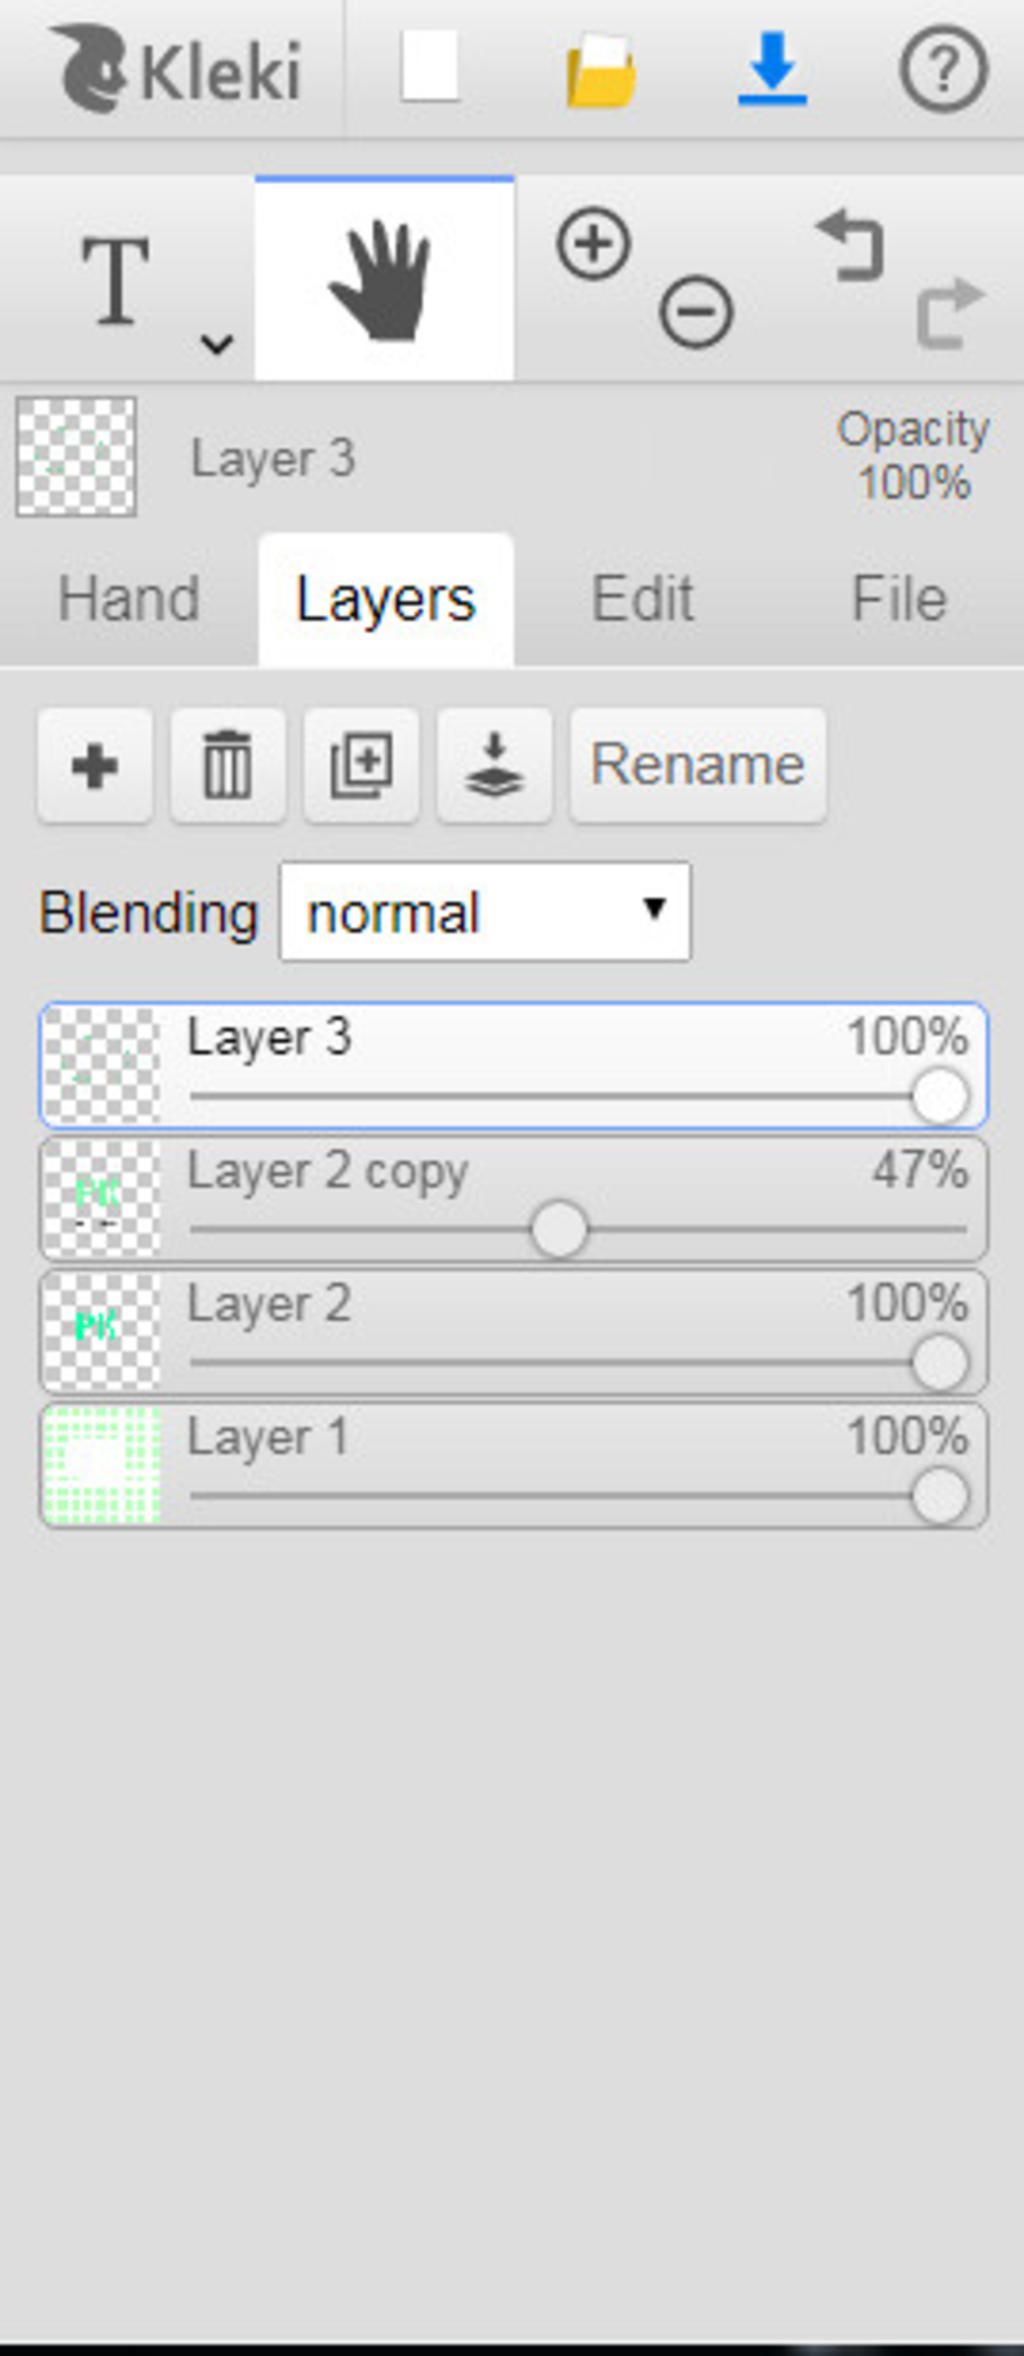Viewport: 1024px width, 2356px height.
Task: Add a new layer with plus button
Action: 95,766
